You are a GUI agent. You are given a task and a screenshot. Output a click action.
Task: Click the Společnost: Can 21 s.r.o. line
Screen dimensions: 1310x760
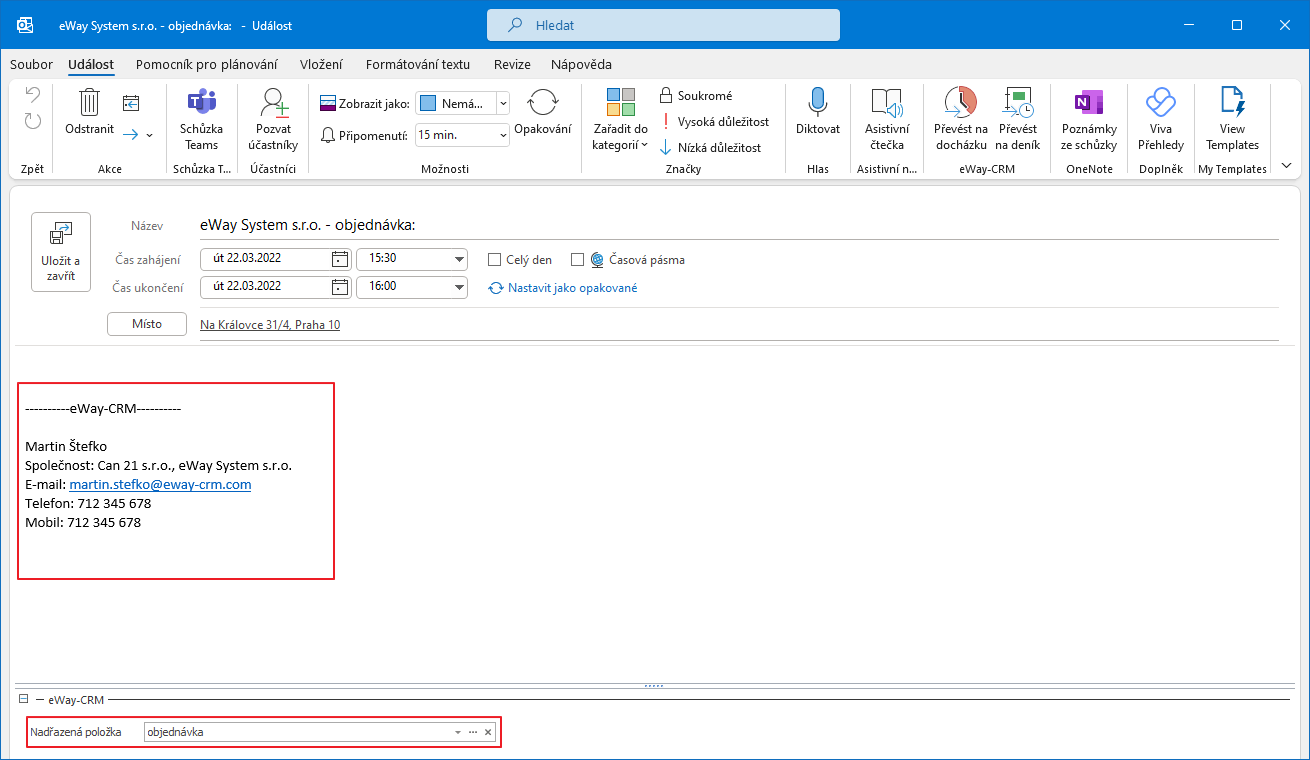click(x=158, y=466)
